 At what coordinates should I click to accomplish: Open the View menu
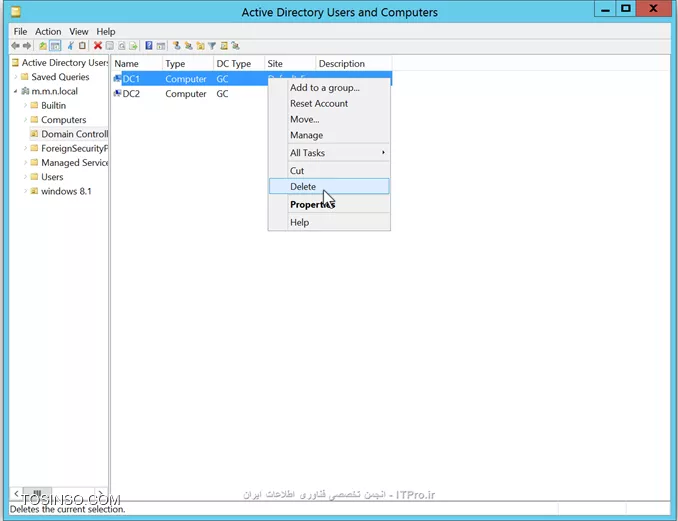coord(79,32)
